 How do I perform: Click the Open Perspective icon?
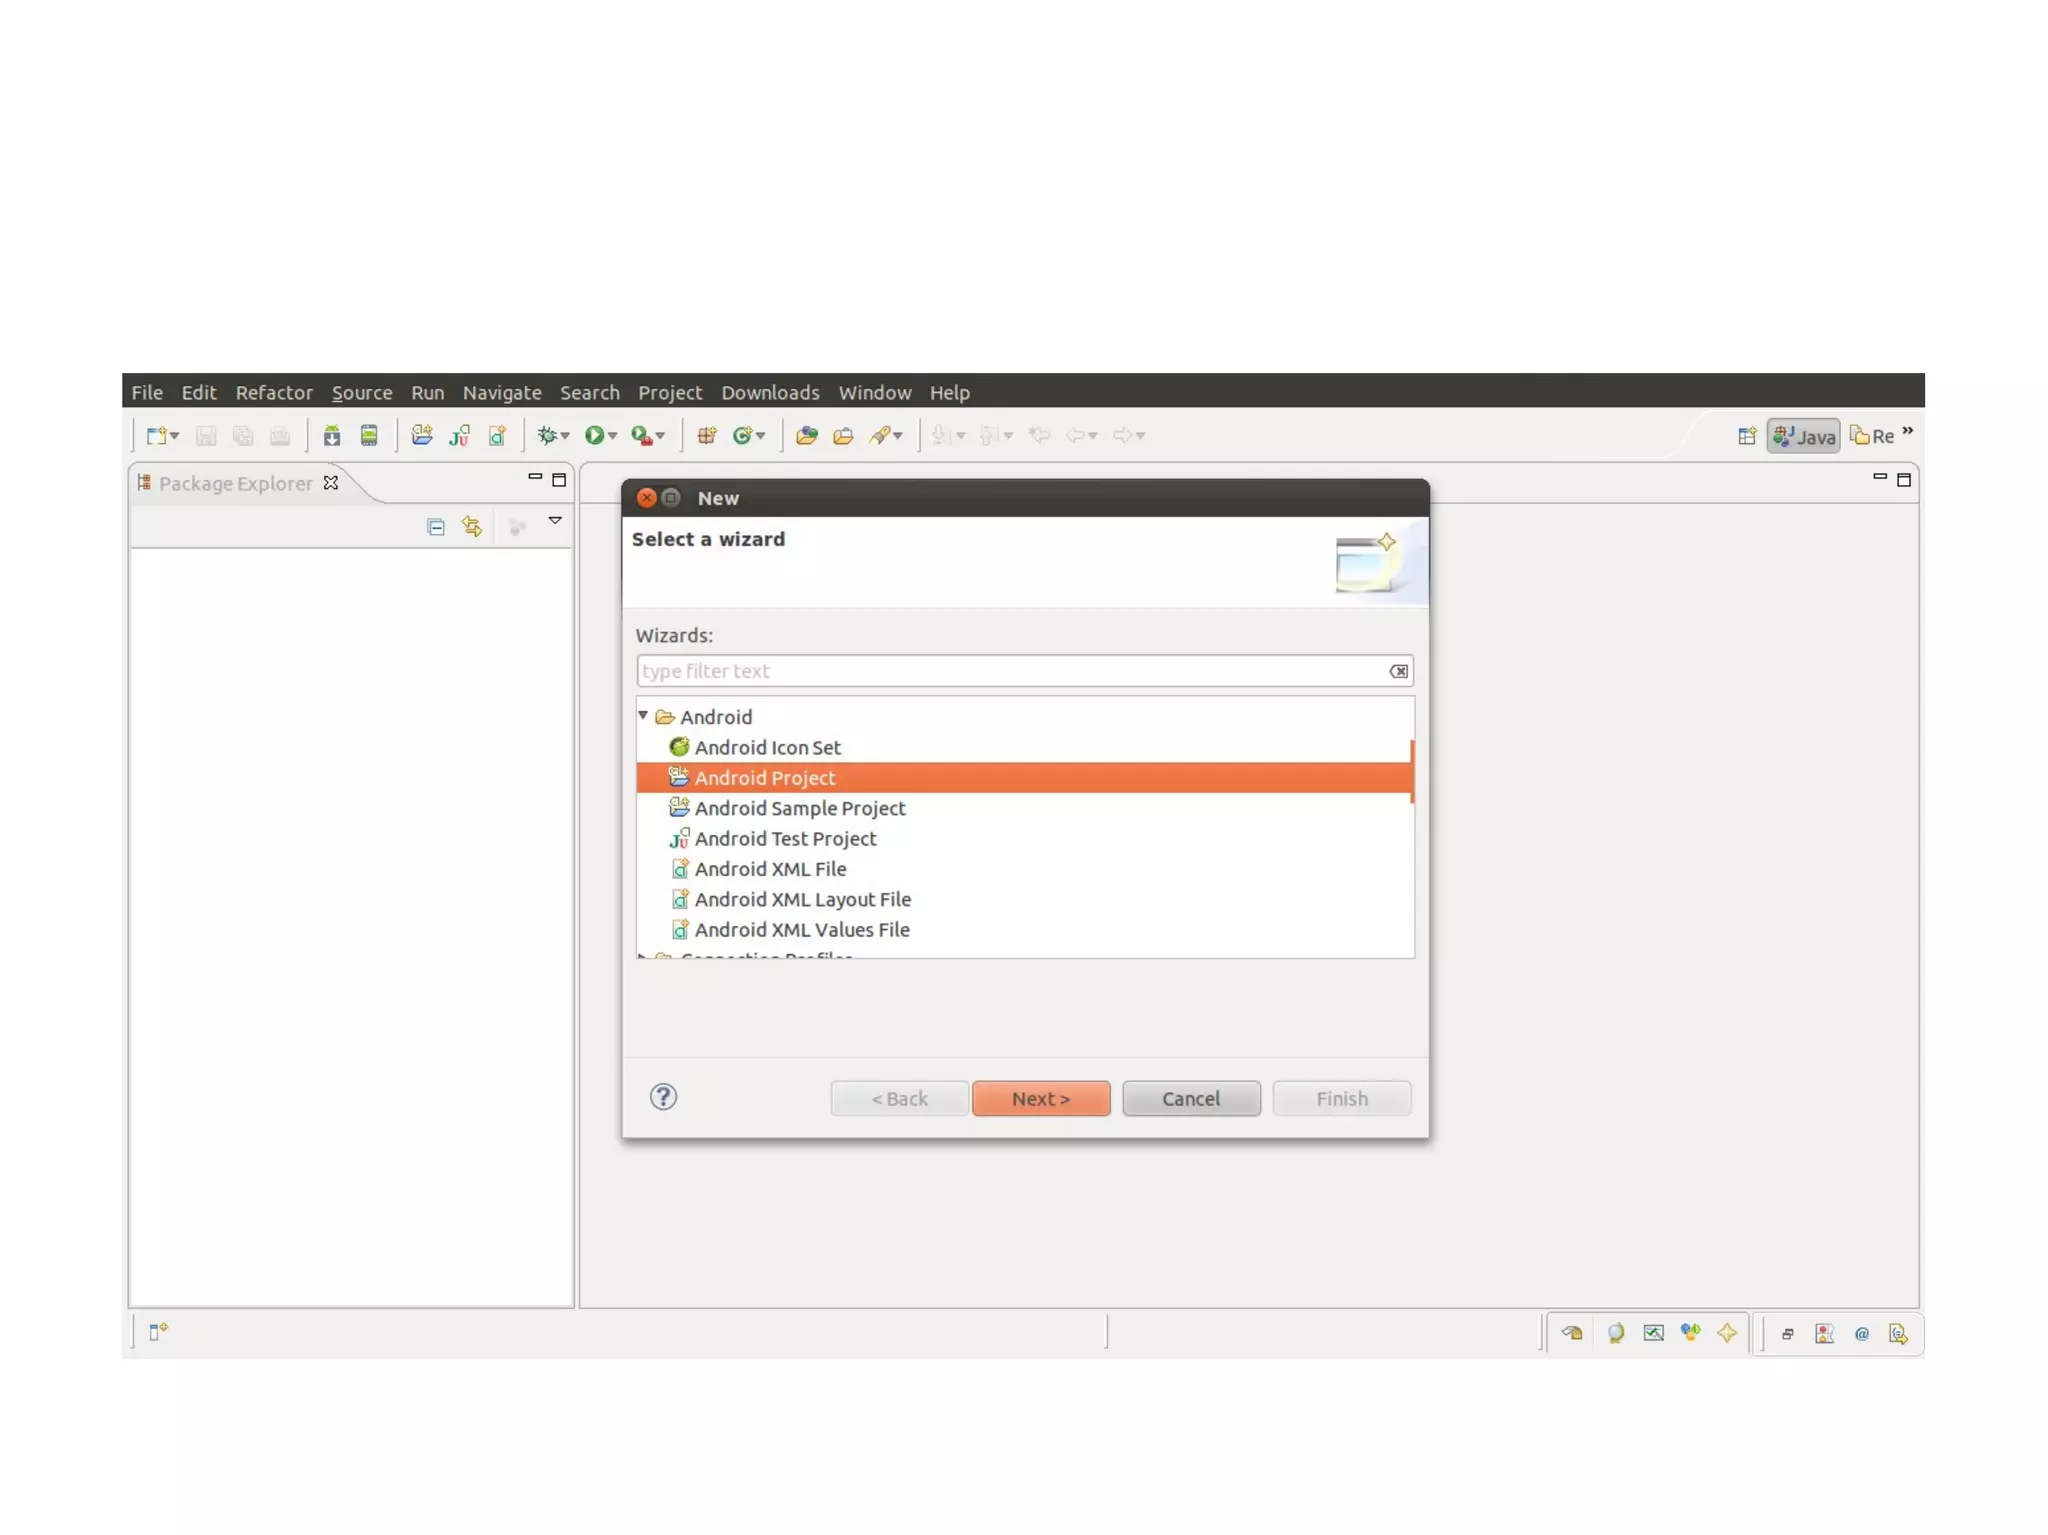(1746, 436)
